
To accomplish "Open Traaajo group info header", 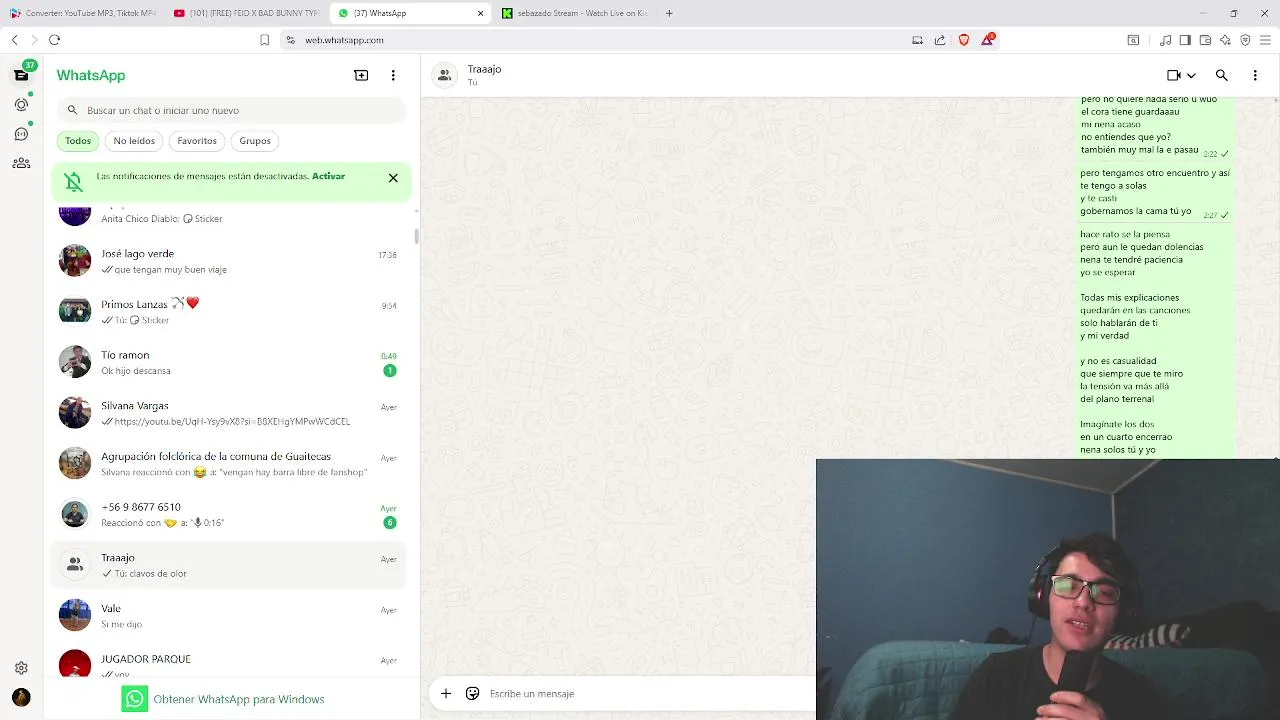I will (484, 75).
